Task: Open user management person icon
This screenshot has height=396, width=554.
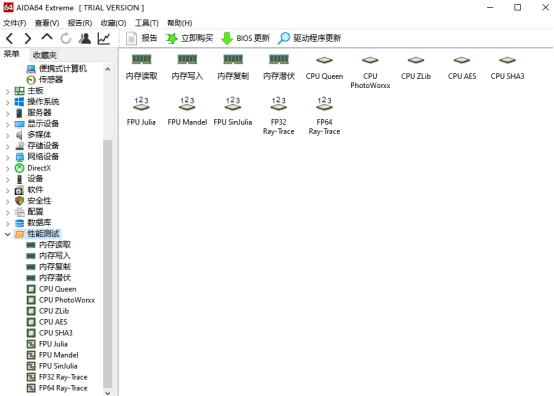Action: pyautogui.click(x=85, y=38)
